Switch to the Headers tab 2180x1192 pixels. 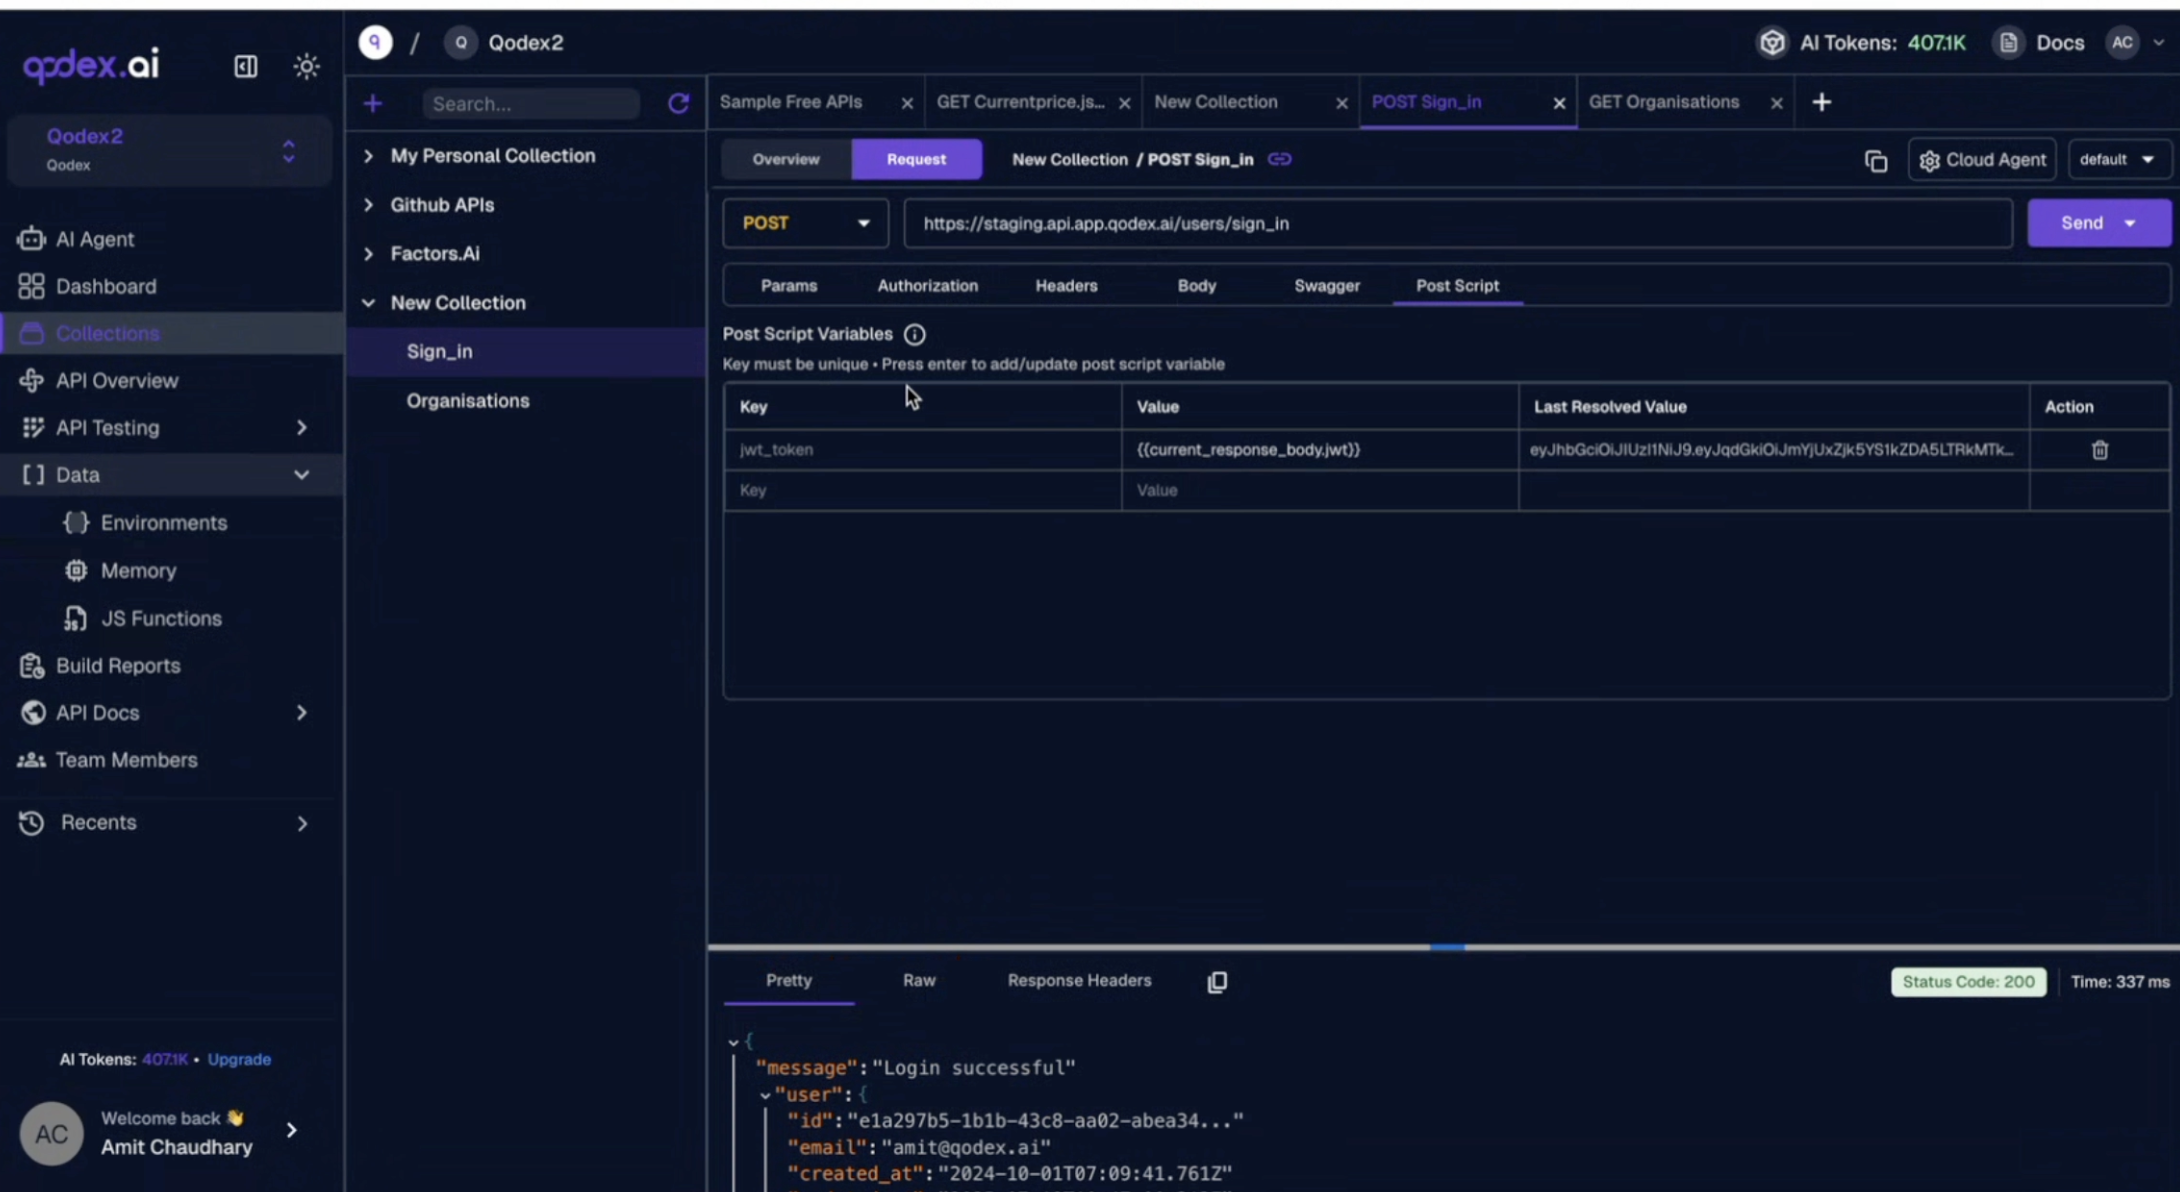pos(1066,286)
